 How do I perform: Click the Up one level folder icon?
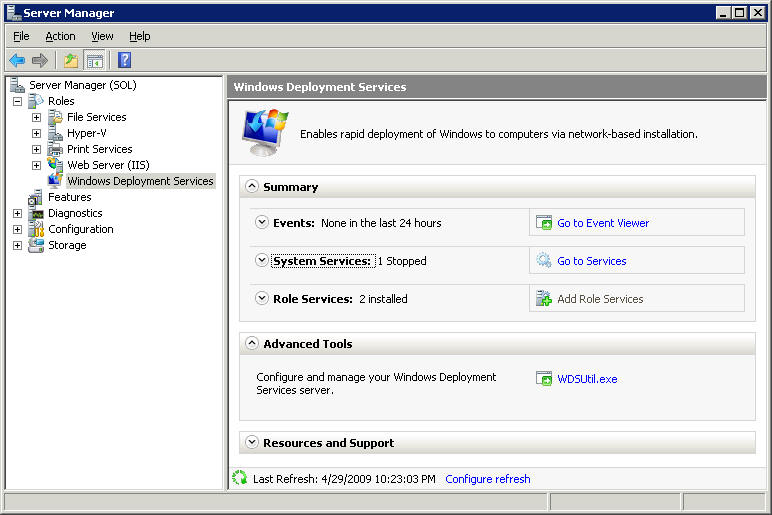tap(71, 61)
